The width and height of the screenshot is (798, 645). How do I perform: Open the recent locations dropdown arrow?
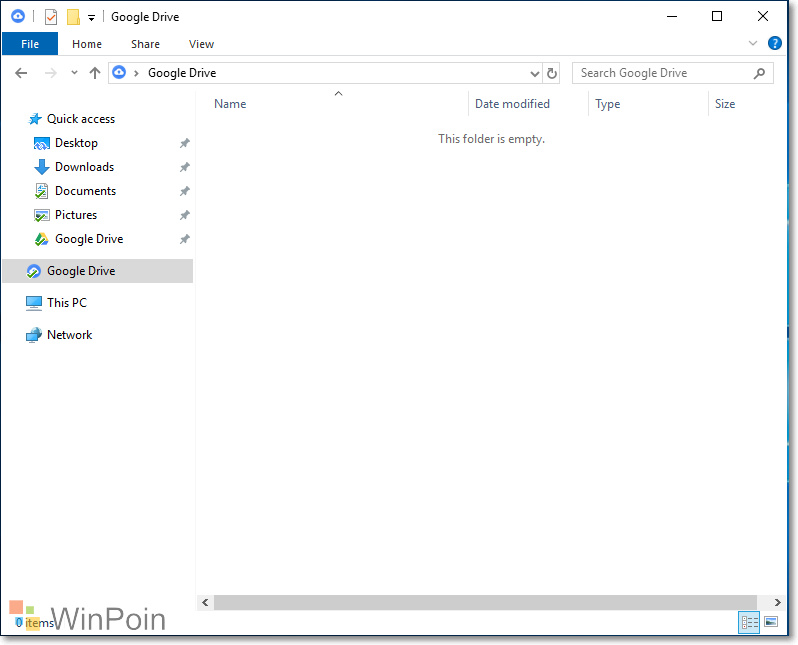(x=74, y=73)
